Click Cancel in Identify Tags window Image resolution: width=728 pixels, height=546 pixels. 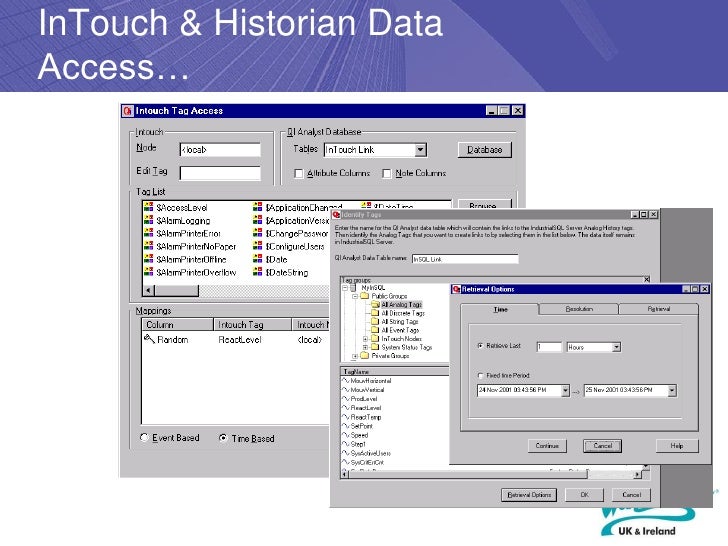point(631,495)
